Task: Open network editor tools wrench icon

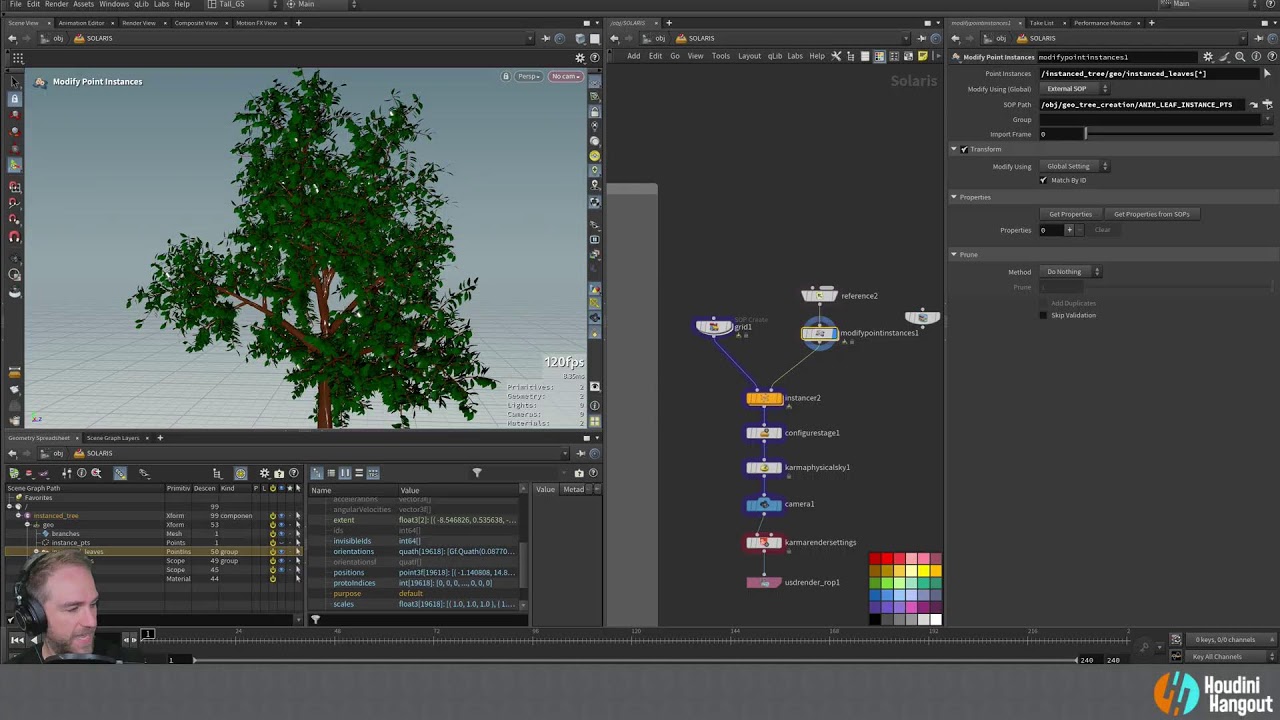Action: click(836, 56)
